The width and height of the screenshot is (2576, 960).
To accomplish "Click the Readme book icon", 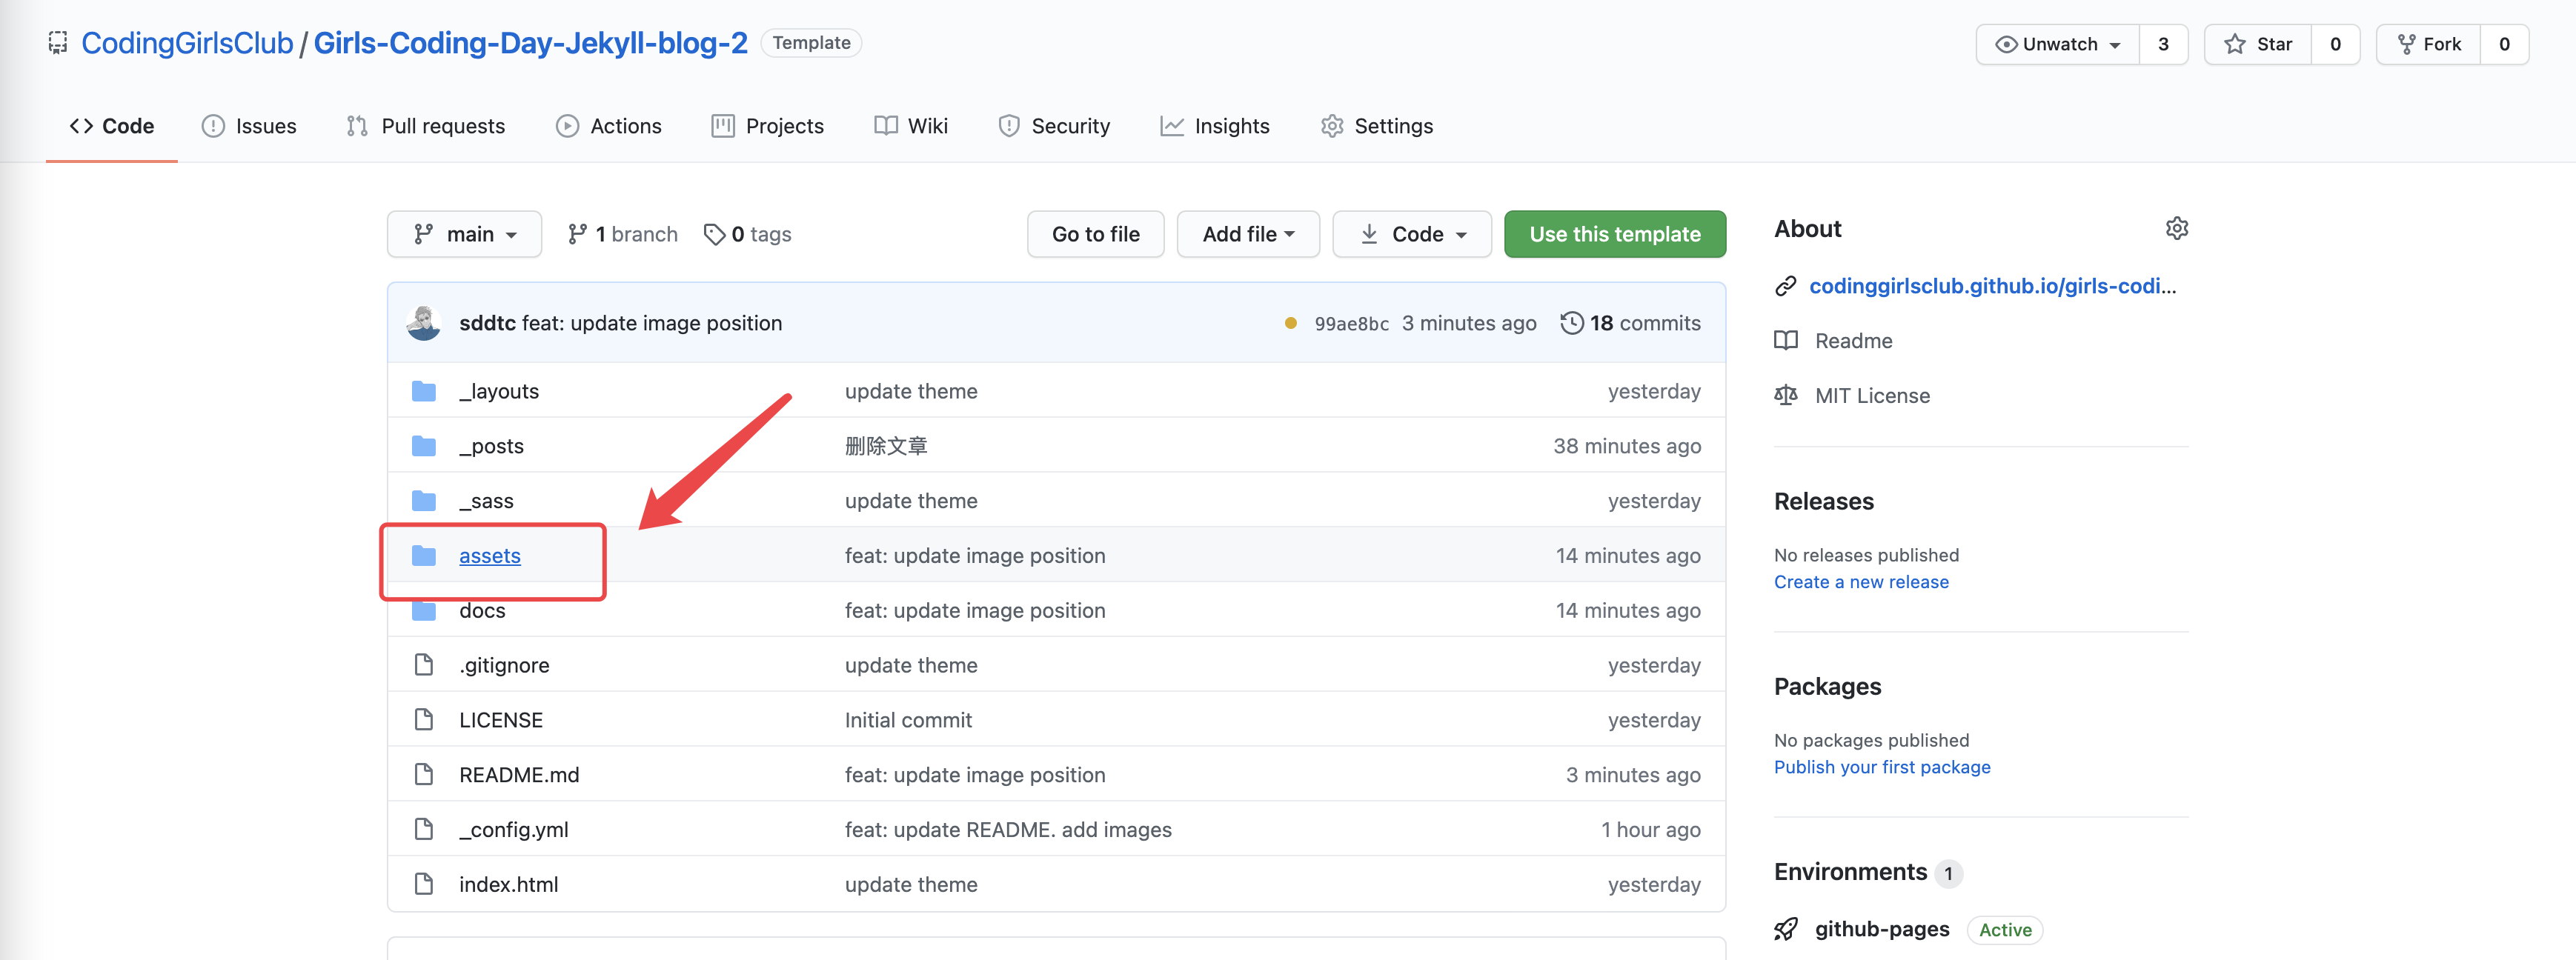I will 1785,341.
